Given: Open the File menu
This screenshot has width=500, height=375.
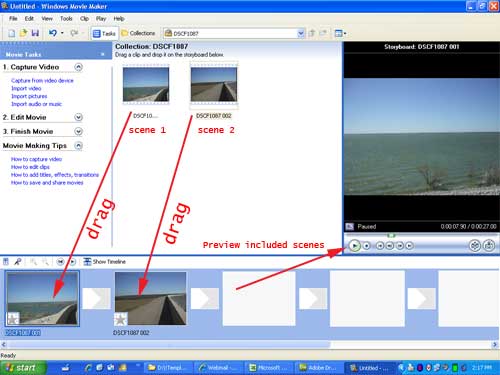Looking at the screenshot, I should [13, 18].
